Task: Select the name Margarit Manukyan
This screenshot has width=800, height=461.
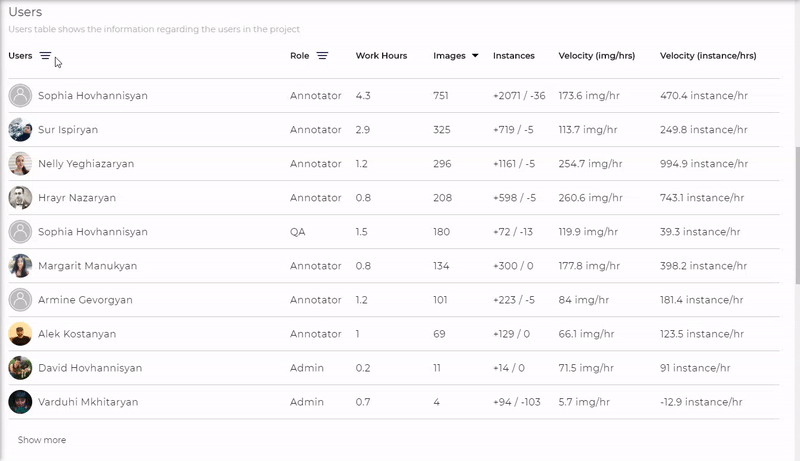Action: pyautogui.click(x=87, y=266)
